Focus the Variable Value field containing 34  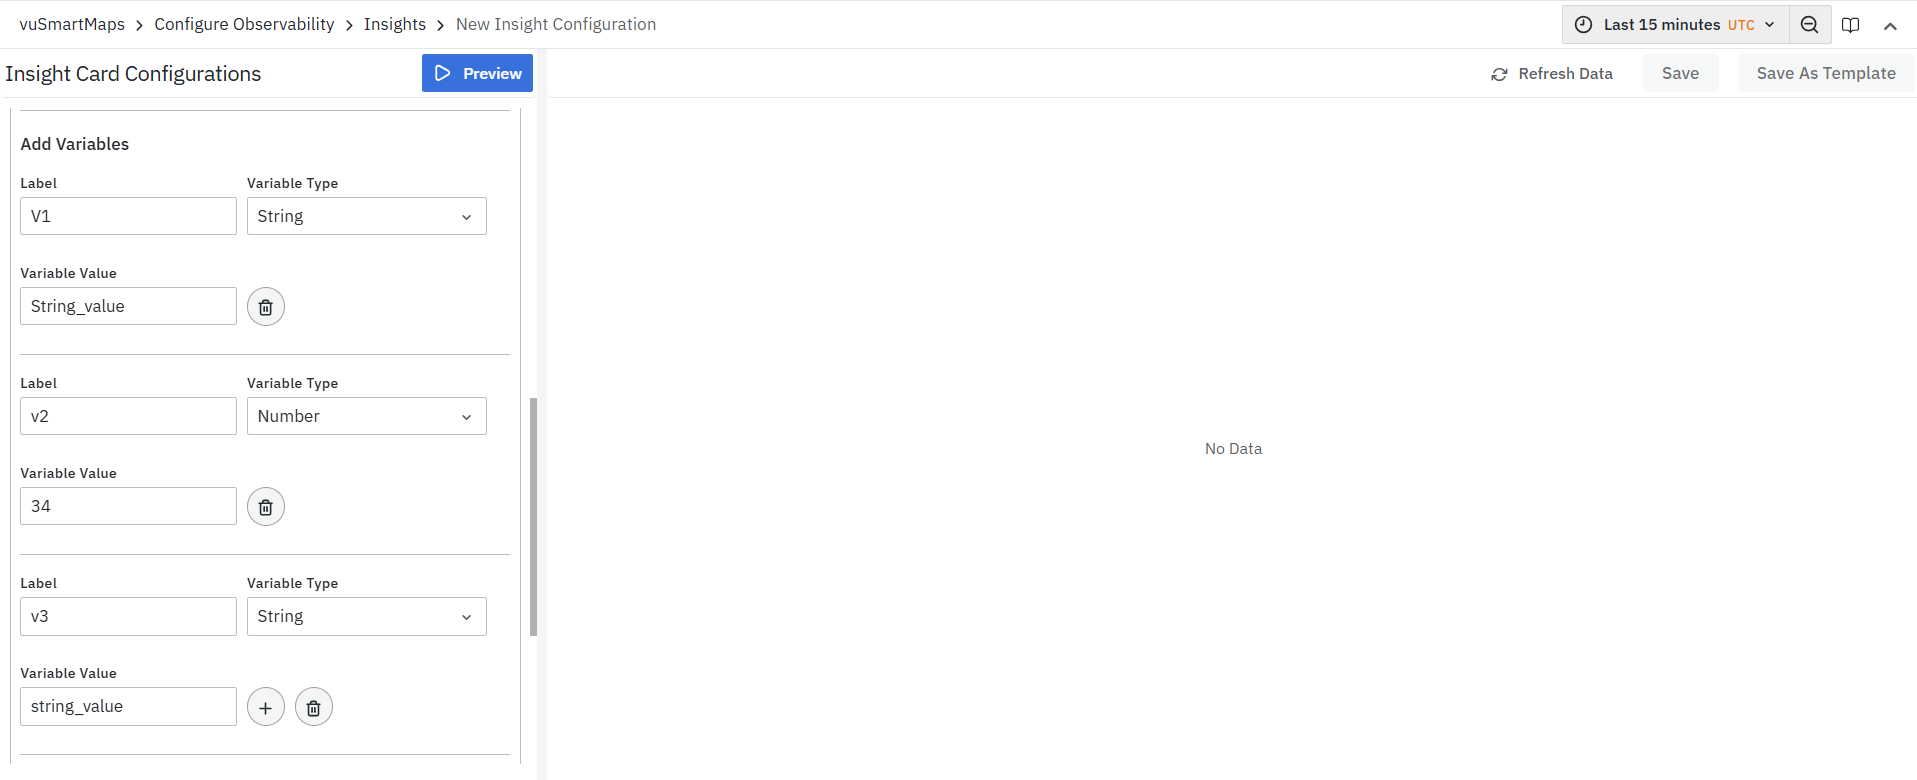(x=128, y=506)
